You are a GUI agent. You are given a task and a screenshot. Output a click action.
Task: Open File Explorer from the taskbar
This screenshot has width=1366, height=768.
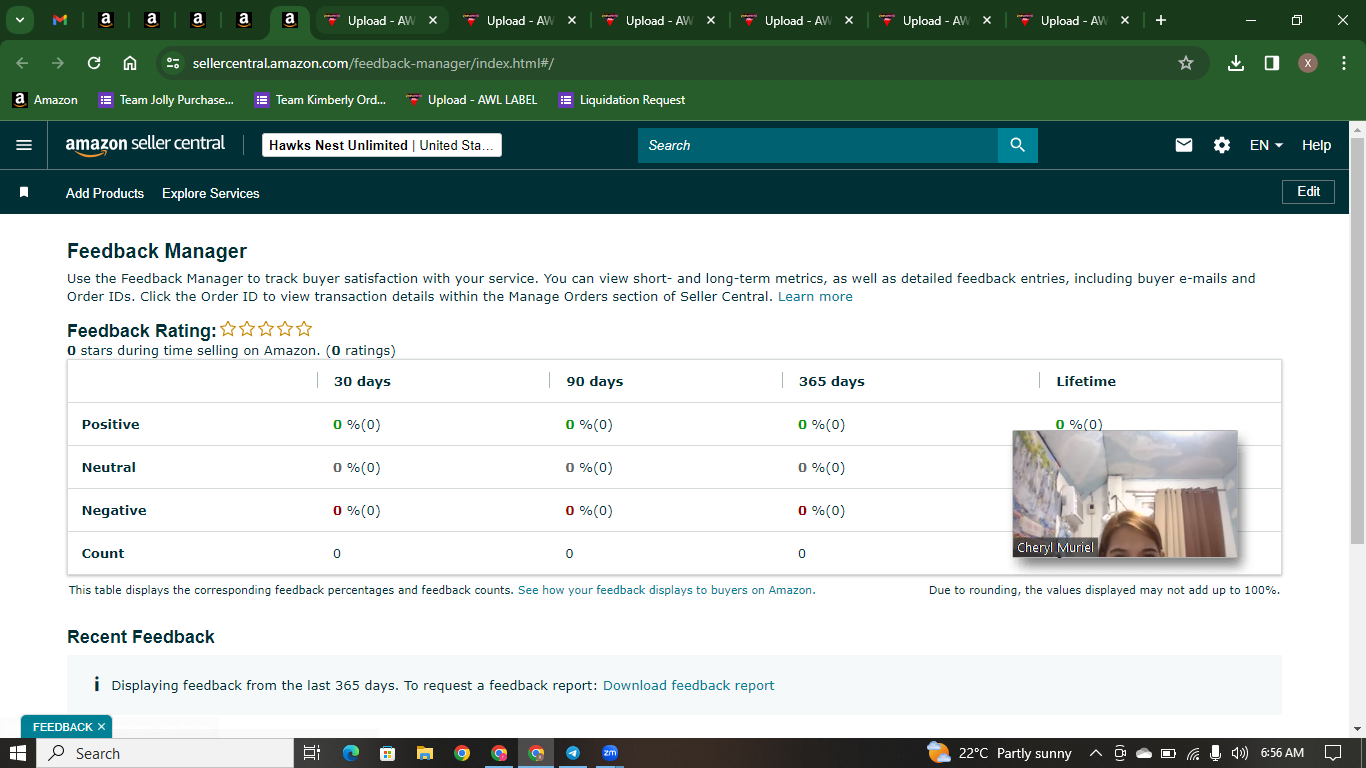[424, 753]
